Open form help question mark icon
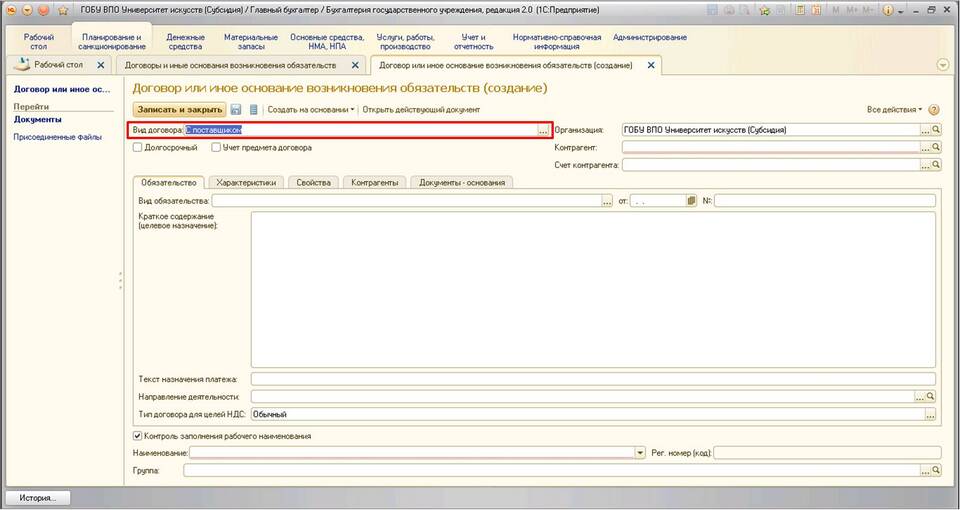Image resolution: width=960 pixels, height=510 pixels. pos(934,110)
